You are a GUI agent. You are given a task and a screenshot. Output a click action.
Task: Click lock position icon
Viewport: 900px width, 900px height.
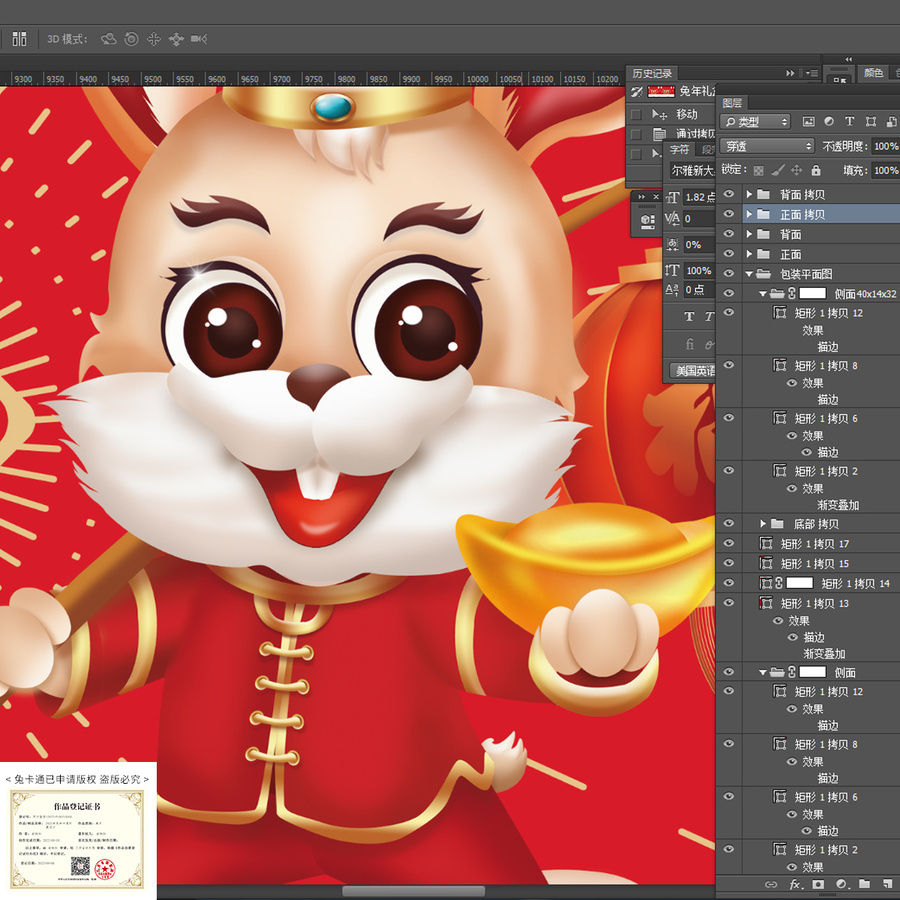tap(797, 170)
